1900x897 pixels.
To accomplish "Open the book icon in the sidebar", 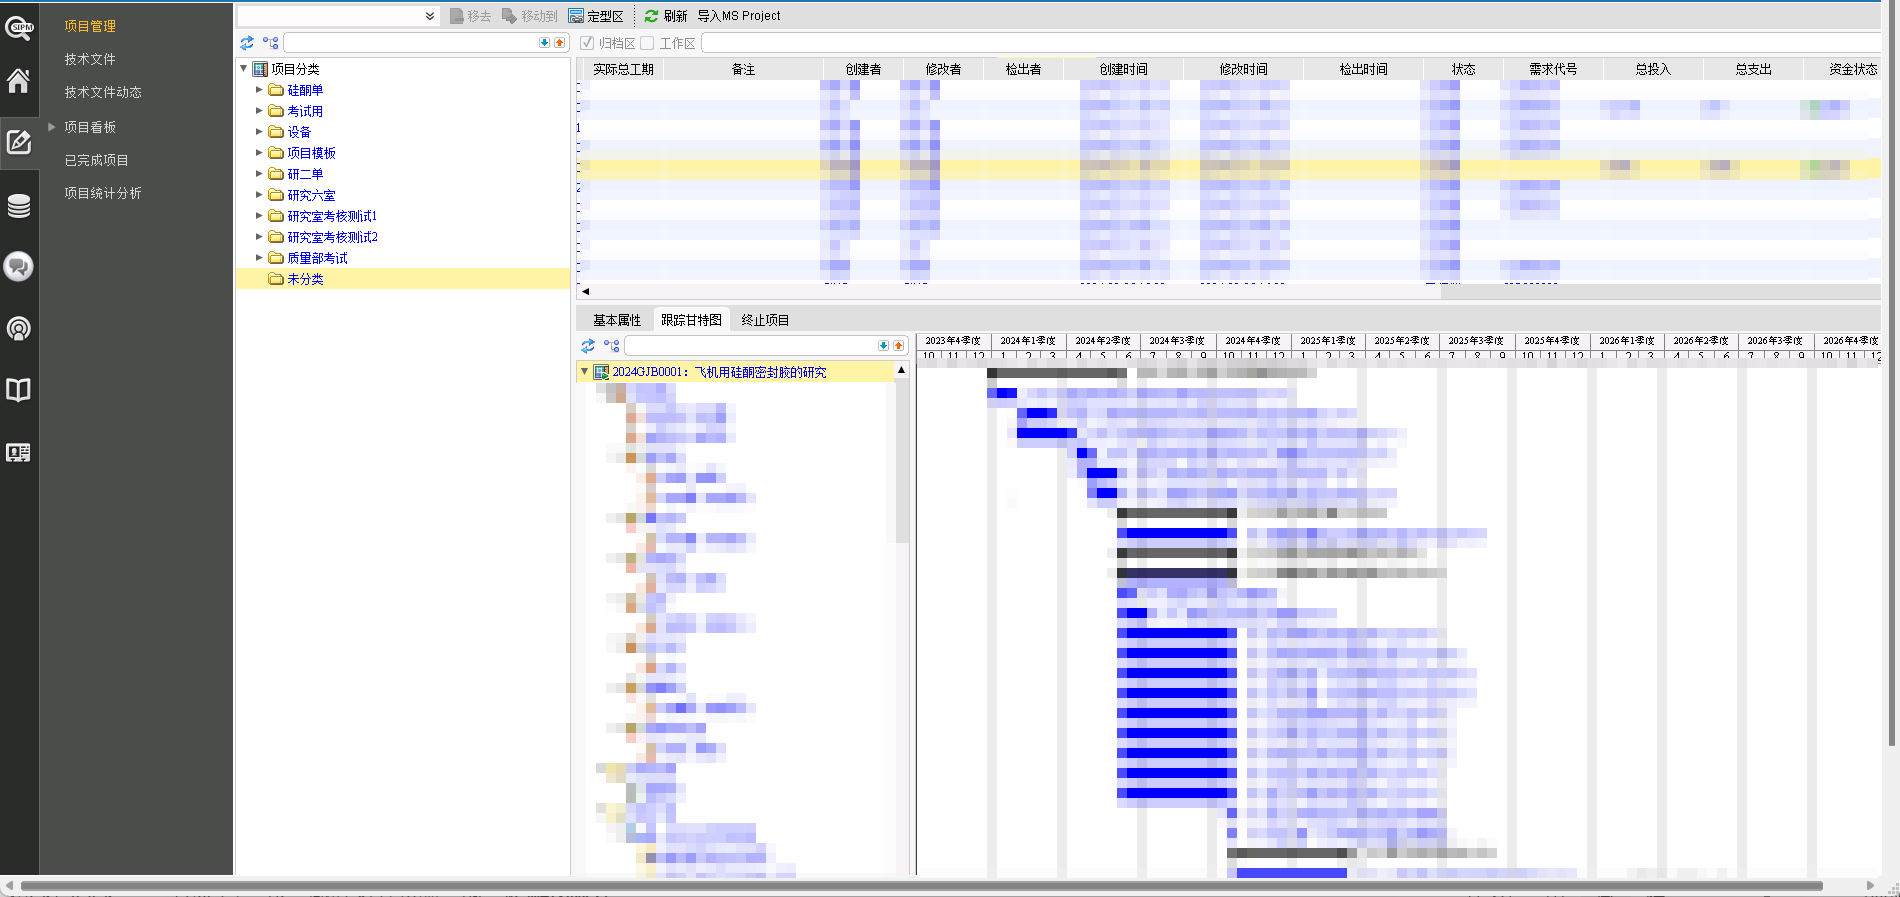I will coord(19,390).
